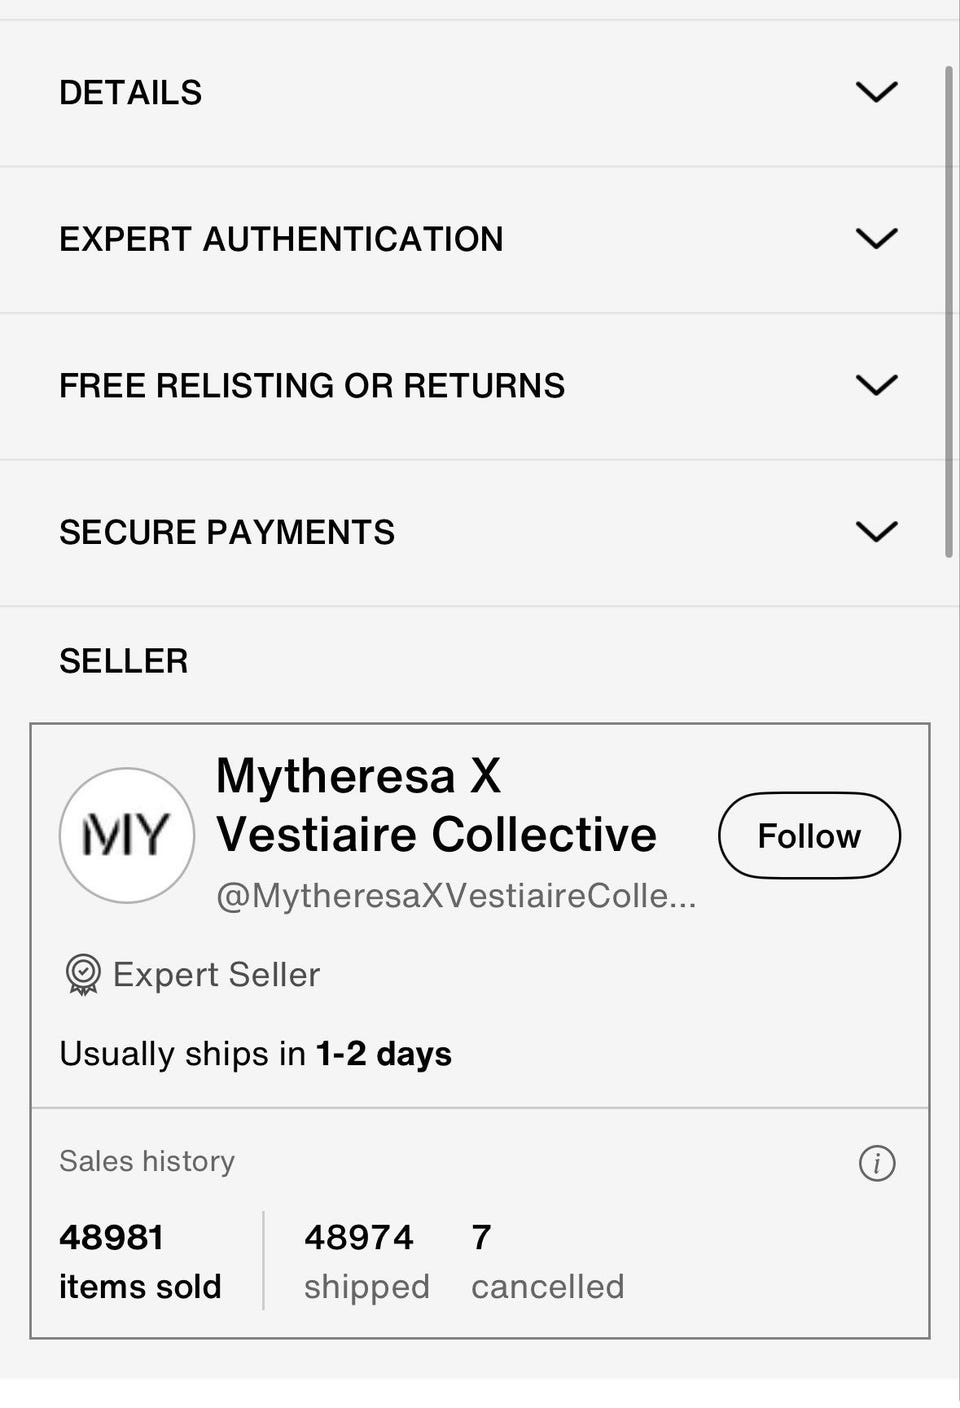Click the MY seller avatar logo
The width and height of the screenshot is (960, 1408).
point(127,835)
